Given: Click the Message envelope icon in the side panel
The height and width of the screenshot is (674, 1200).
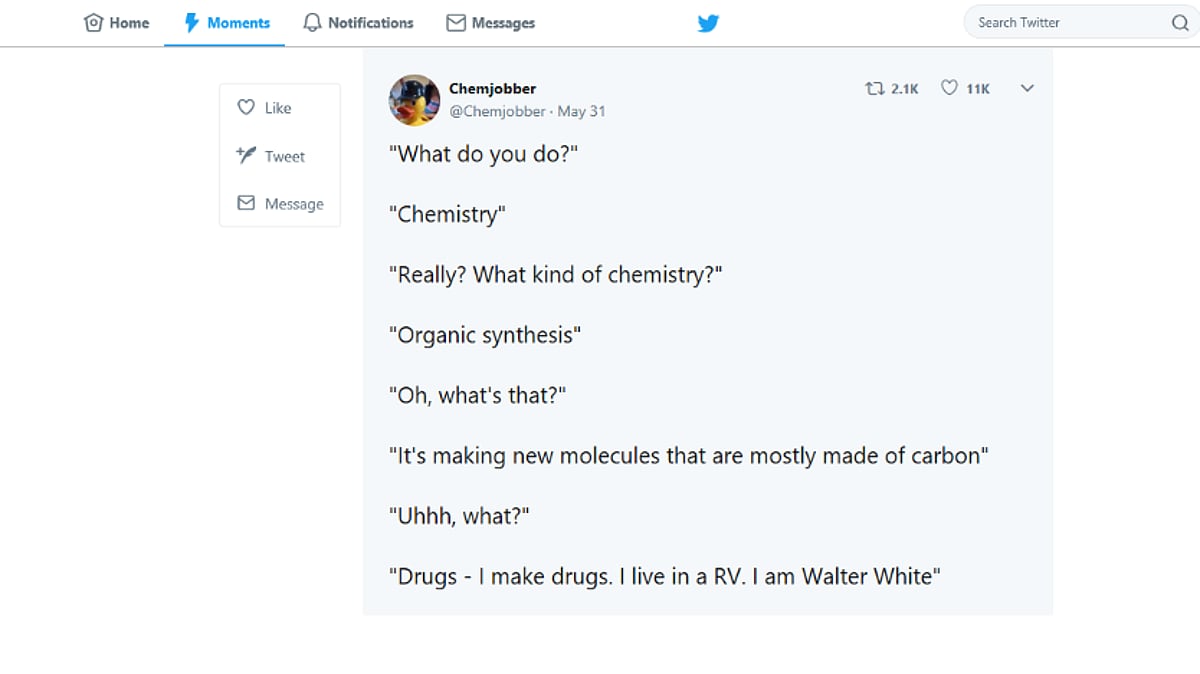Looking at the screenshot, I should pos(246,202).
